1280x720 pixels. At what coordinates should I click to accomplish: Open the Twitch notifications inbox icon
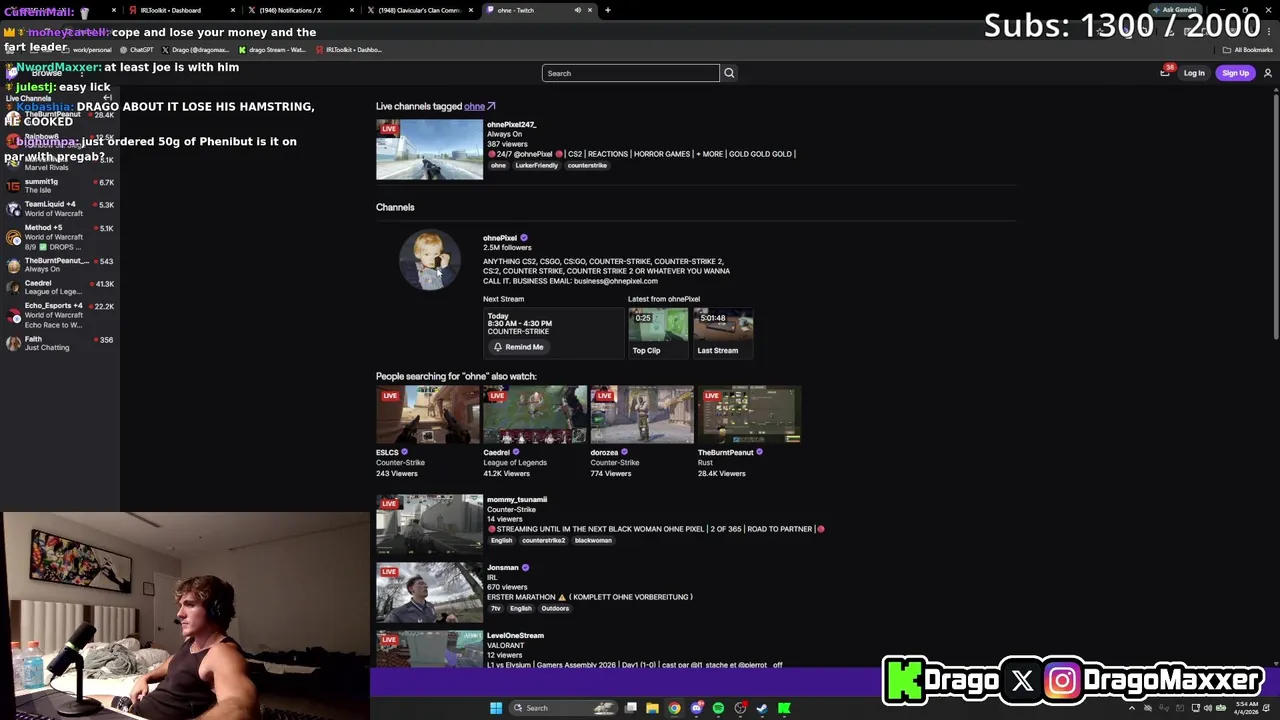point(1165,72)
